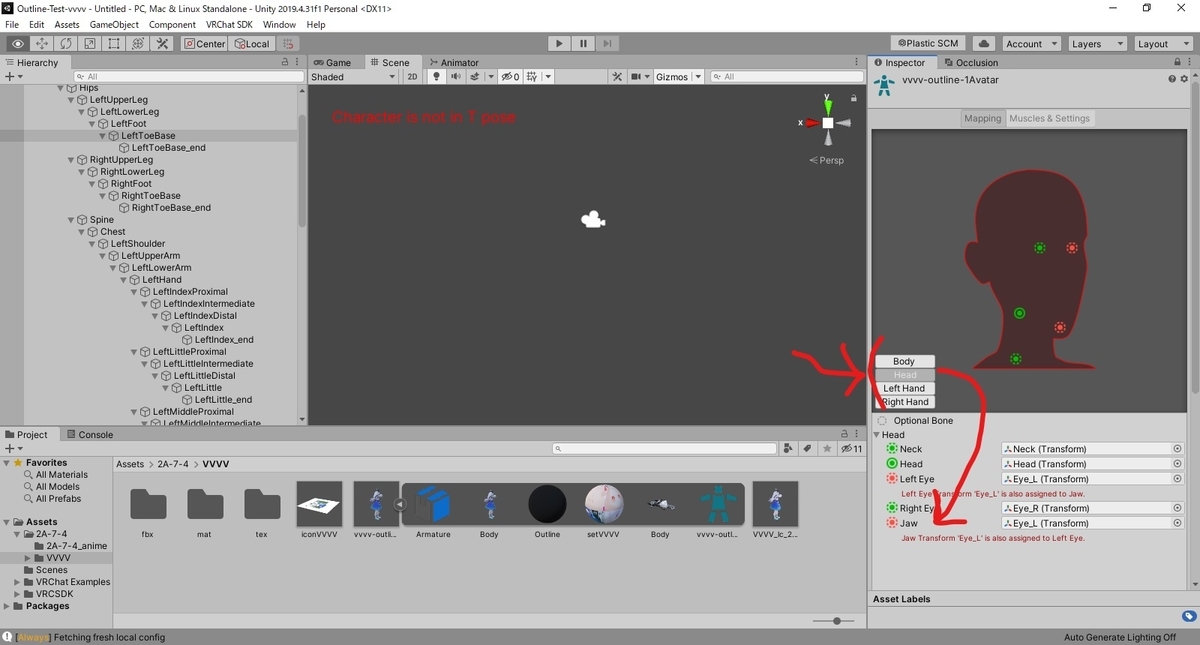Select the Rect transform tool
This screenshot has width=1200, height=645.
point(114,44)
